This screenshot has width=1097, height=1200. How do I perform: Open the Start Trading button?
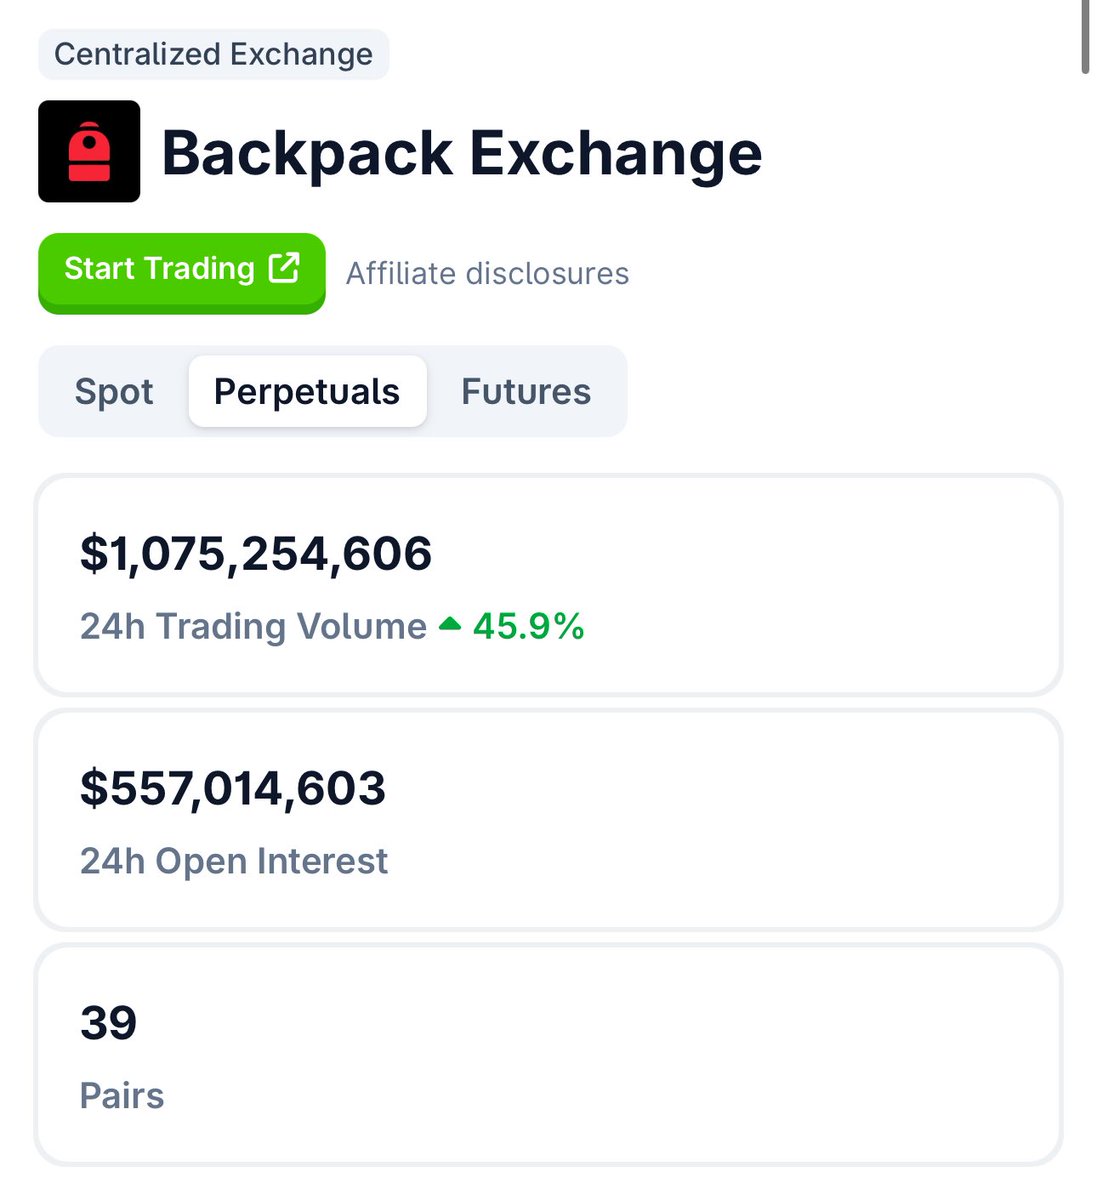[182, 272]
